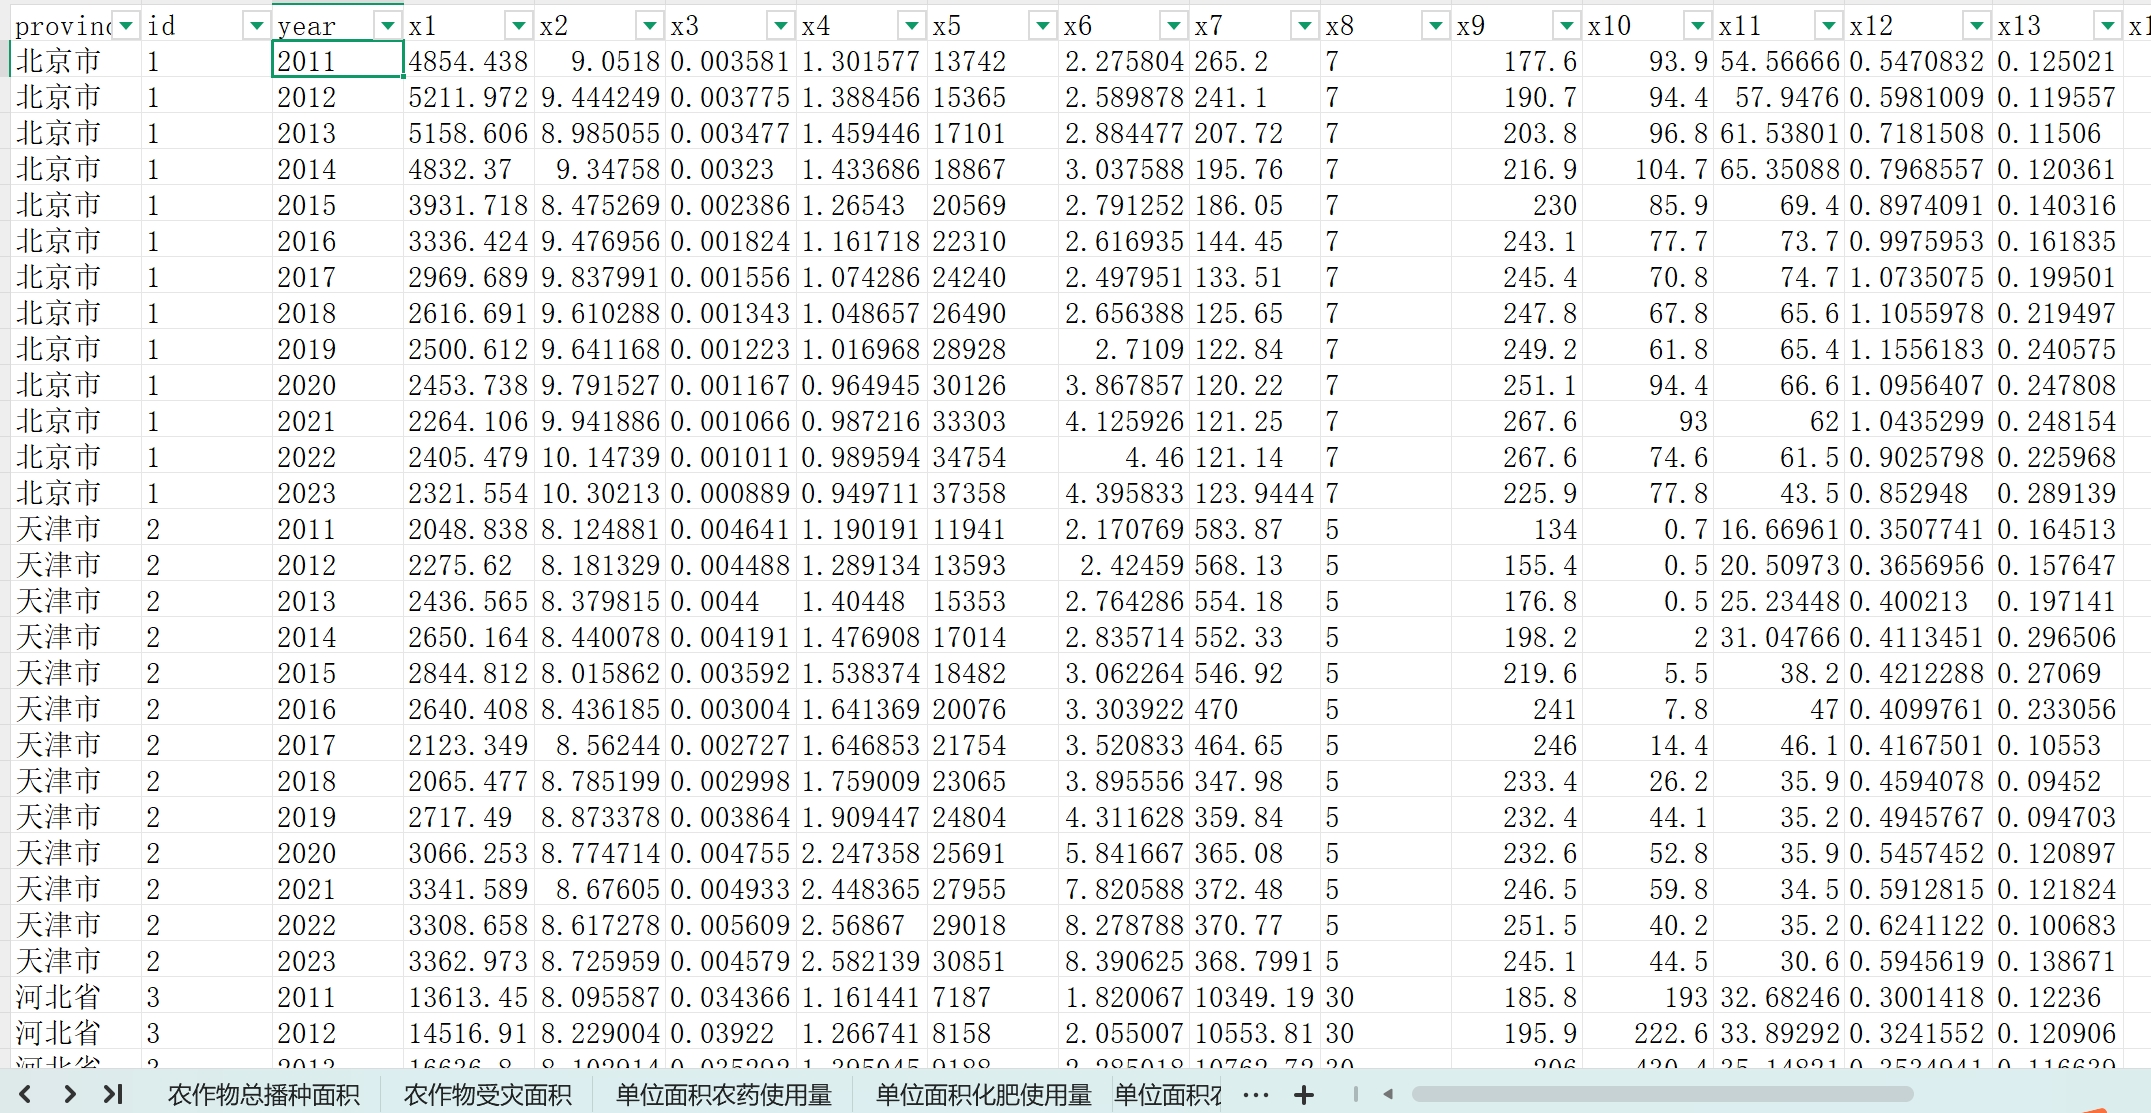Open 单位面积农药使用量 sheet tab
This screenshot has width=2151, height=1113.
click(723, 1095)
